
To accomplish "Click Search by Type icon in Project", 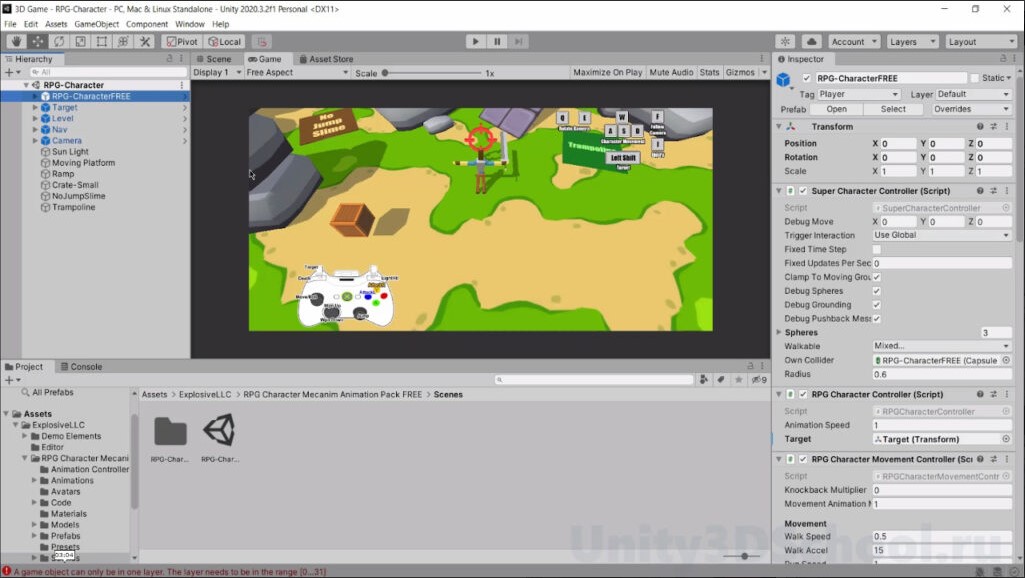I will pos(703,379).
